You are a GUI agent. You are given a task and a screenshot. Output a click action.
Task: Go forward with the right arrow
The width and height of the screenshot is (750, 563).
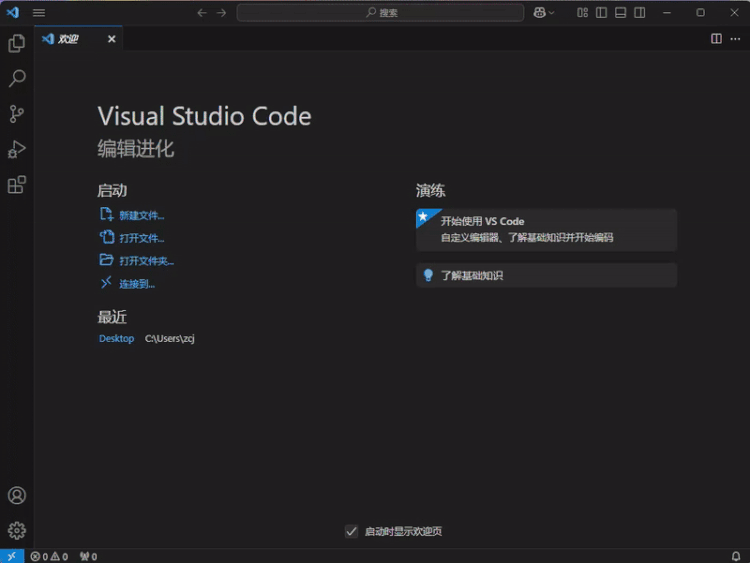(221, 13)
